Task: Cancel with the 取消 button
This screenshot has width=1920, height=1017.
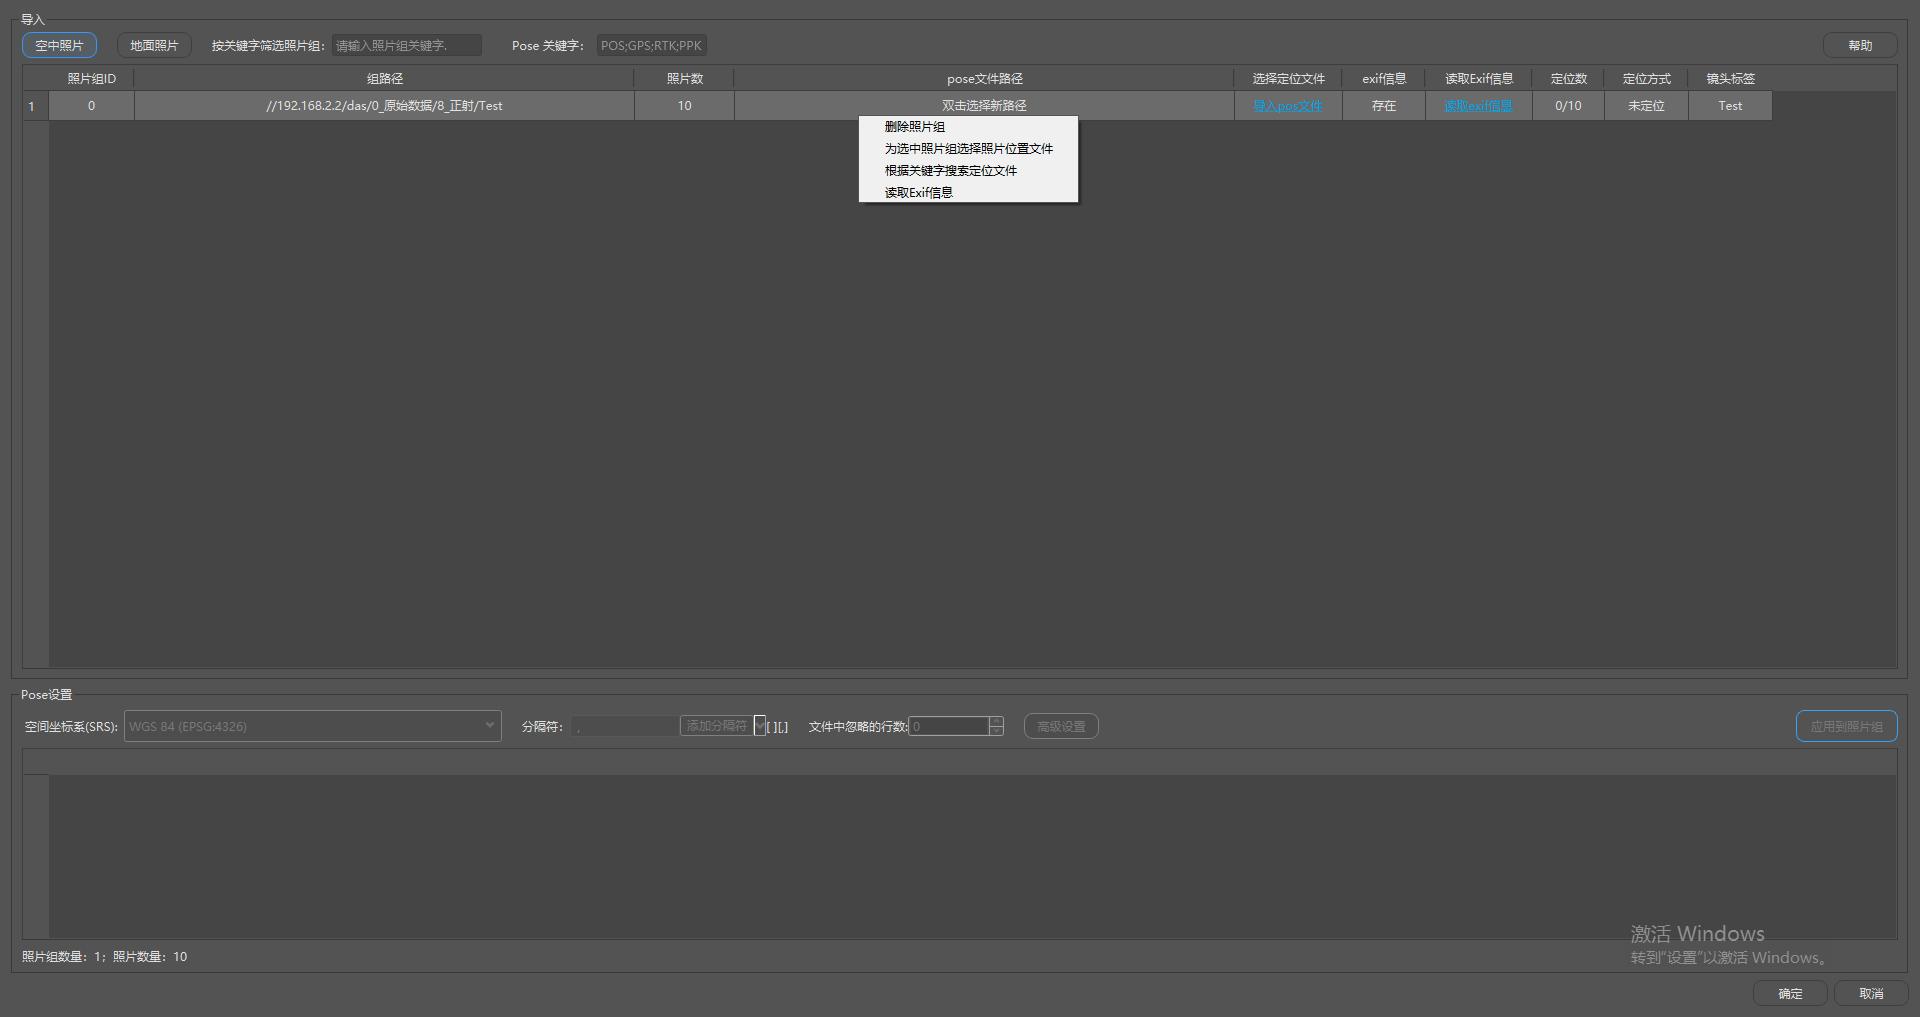Action: point(1871,993)
